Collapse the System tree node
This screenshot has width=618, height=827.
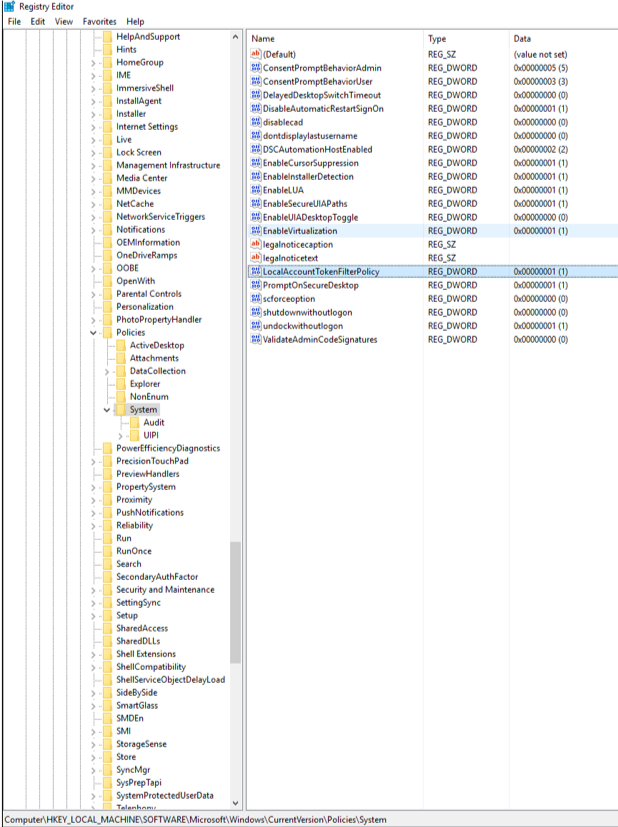[x=107, y=410]
